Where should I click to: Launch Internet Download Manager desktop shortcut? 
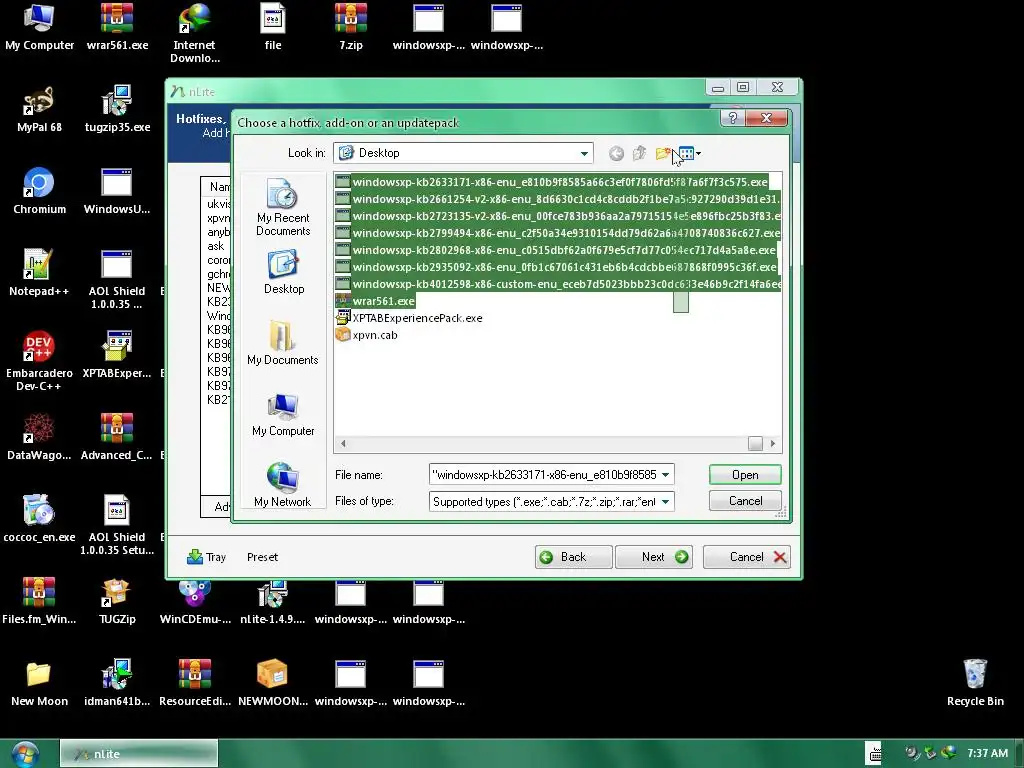click(195, 33)
